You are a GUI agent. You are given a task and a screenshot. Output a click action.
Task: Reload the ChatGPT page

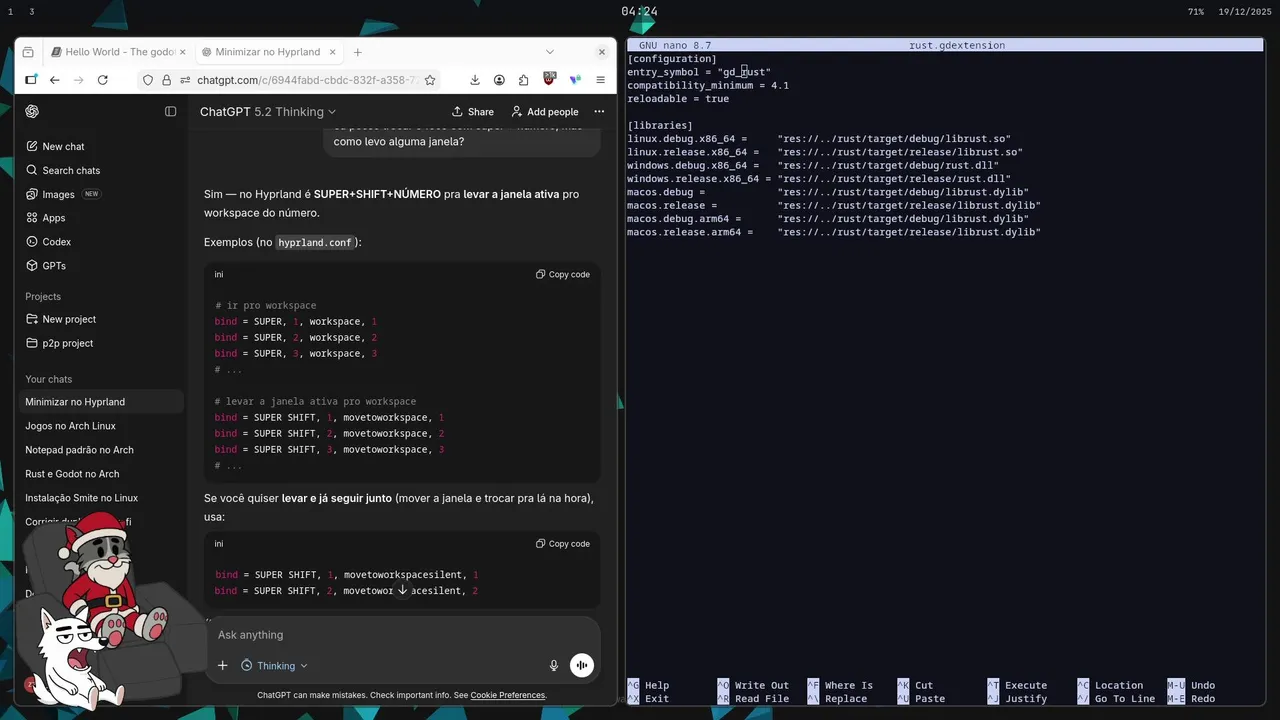tap(102, 80)
